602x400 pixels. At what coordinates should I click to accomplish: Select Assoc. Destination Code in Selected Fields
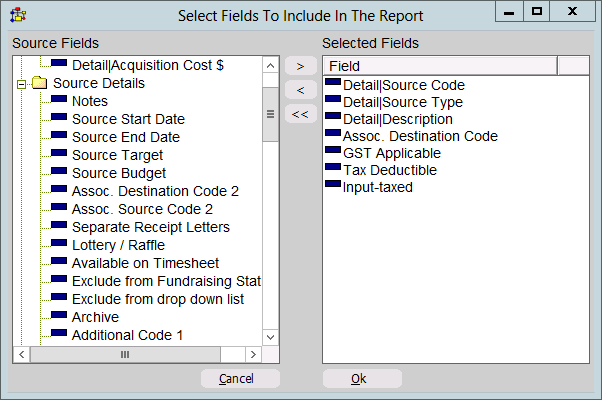[420, 136]
